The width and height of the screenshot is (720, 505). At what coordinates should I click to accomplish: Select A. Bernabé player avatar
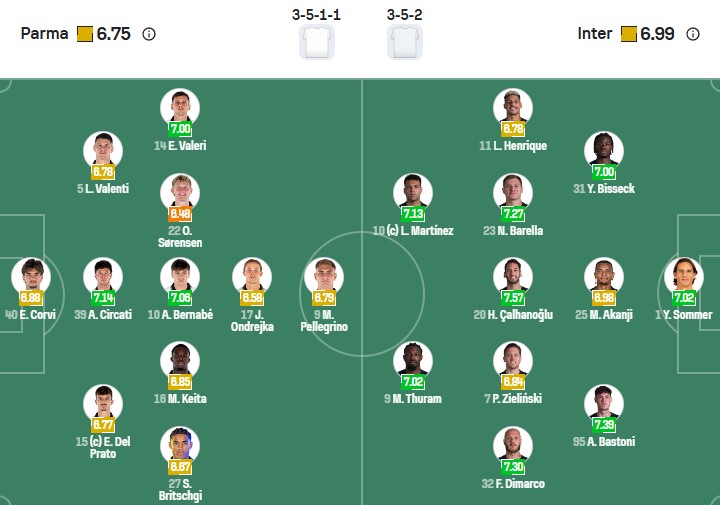click(x=180, y=275)
